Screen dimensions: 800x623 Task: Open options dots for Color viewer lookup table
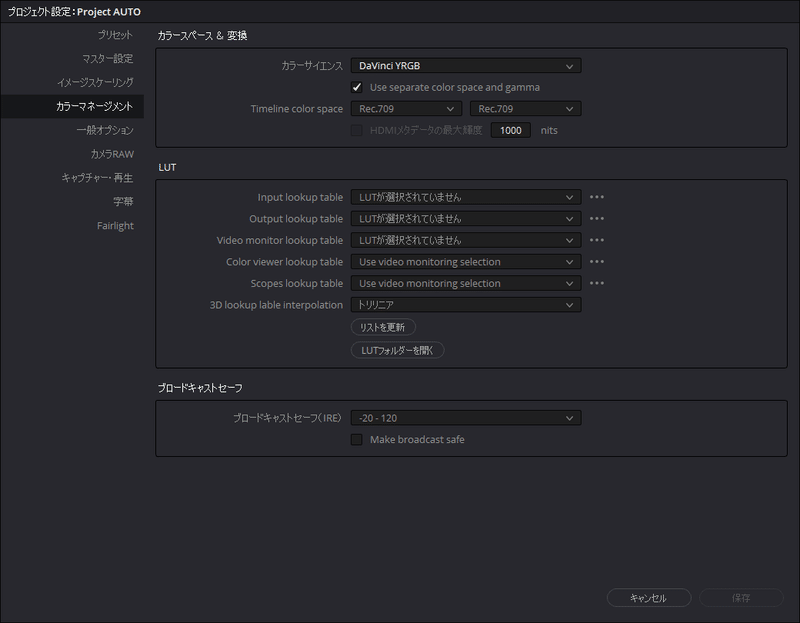(x=596, y=262)
